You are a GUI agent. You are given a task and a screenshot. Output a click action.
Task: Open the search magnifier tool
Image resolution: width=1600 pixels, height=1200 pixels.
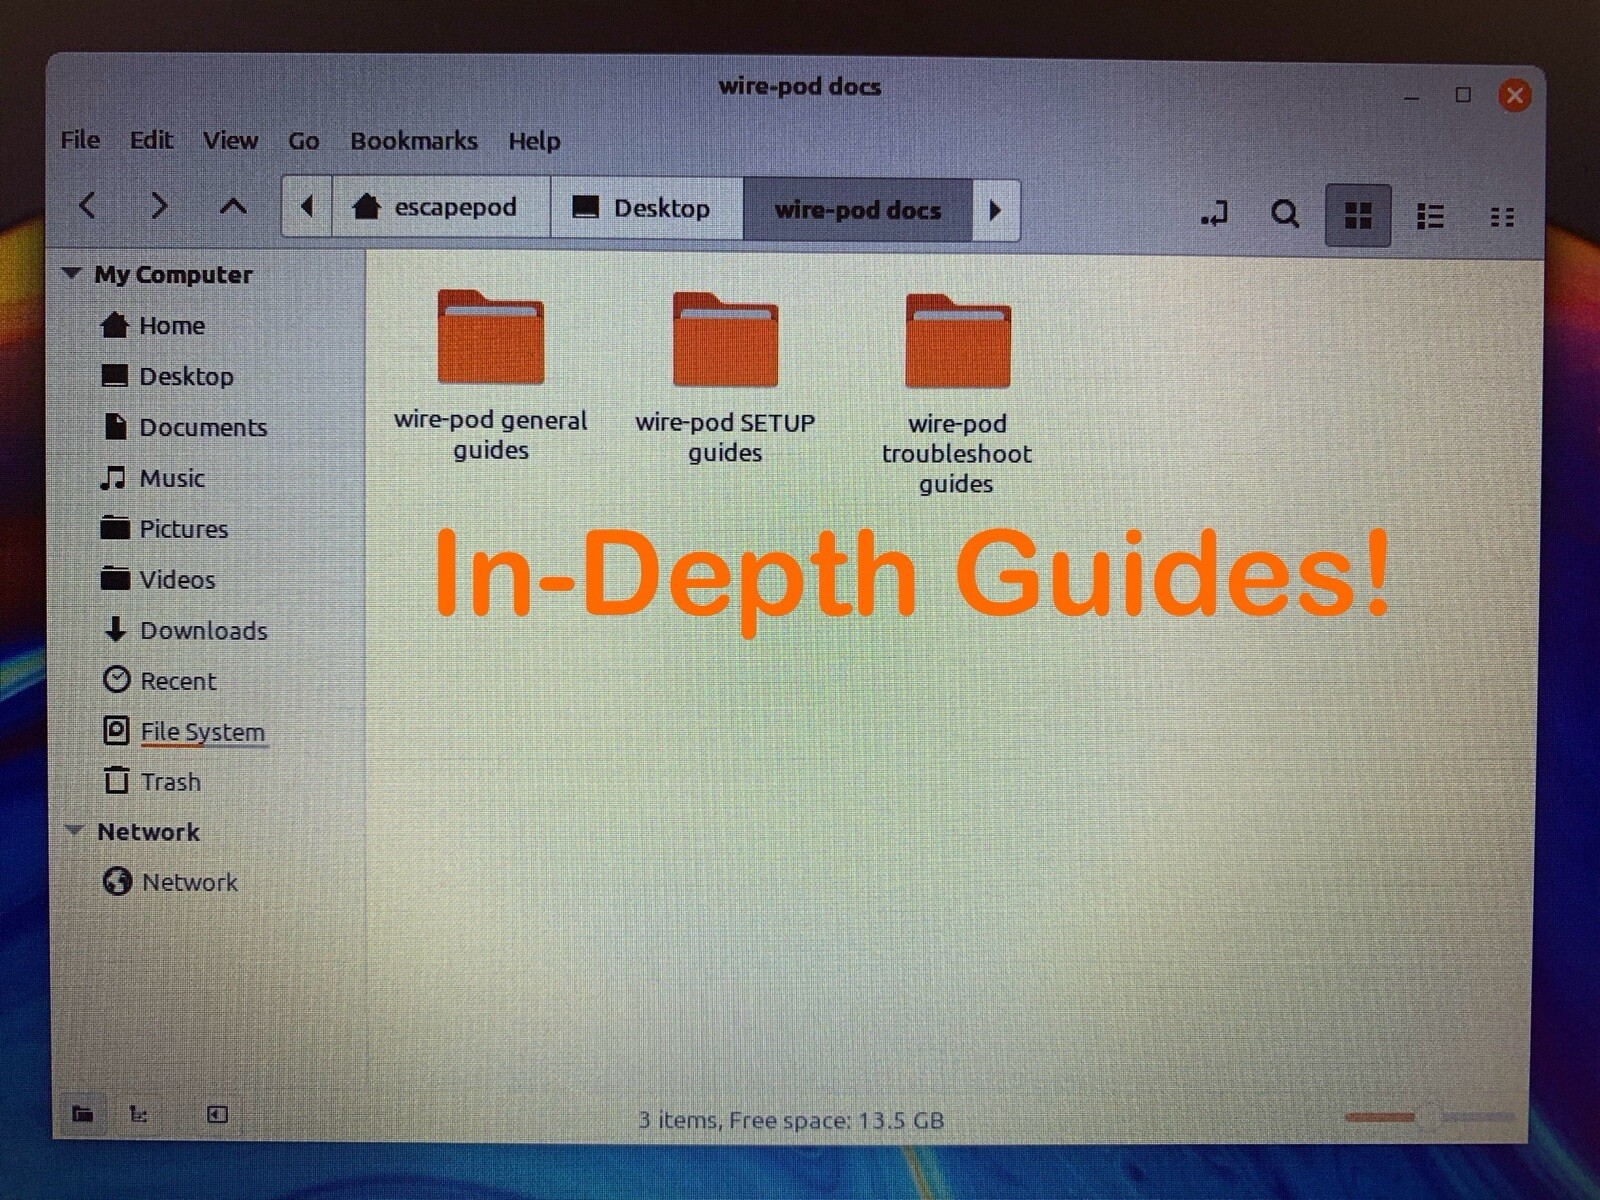(1285, 214)
